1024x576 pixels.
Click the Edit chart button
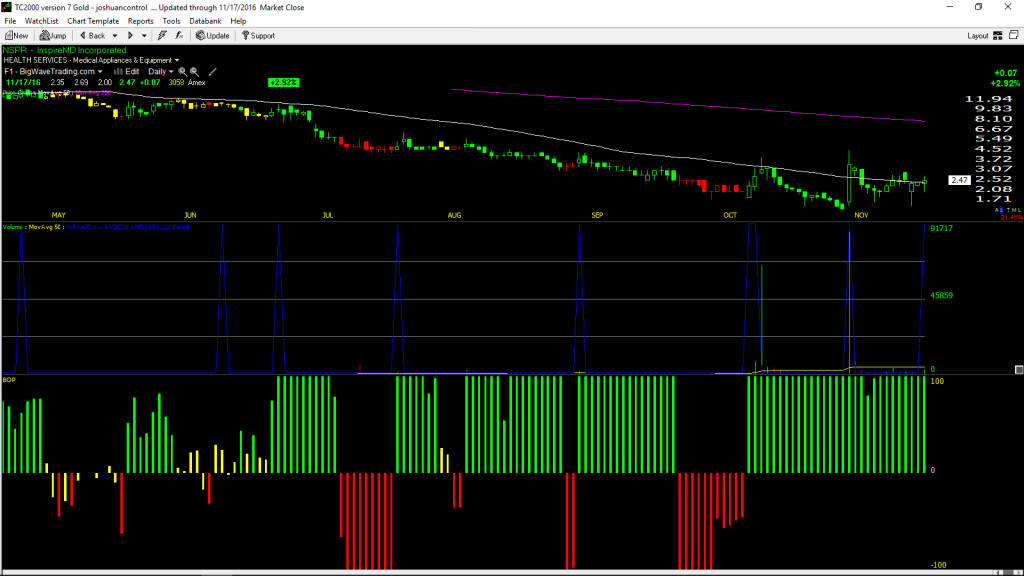tap(127, 72)
